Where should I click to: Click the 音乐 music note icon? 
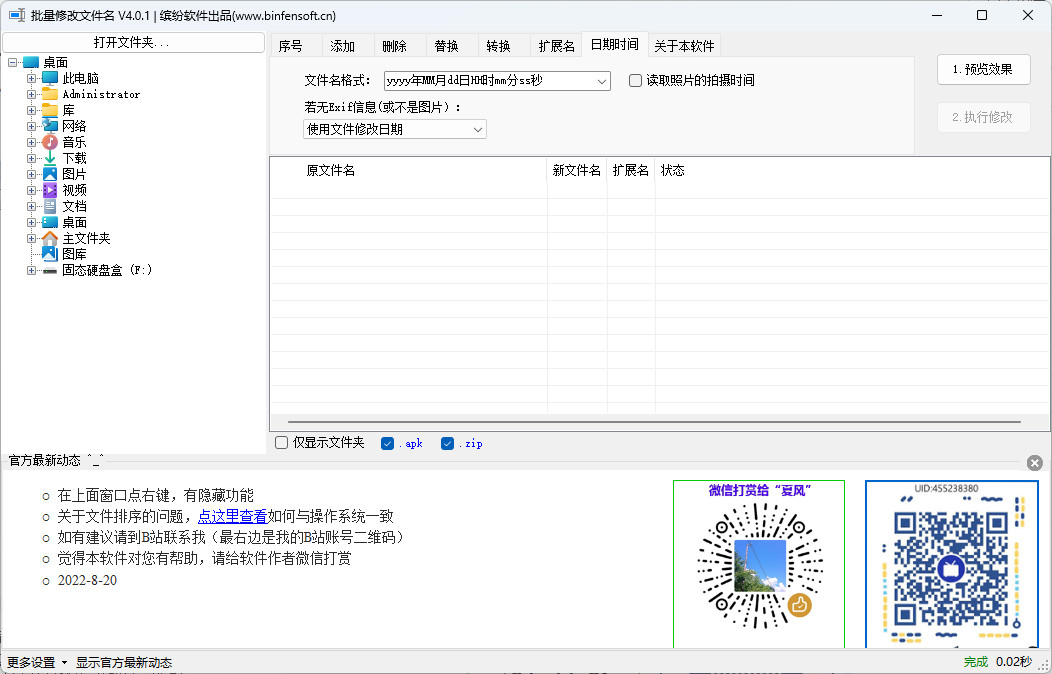coord(50,142)
